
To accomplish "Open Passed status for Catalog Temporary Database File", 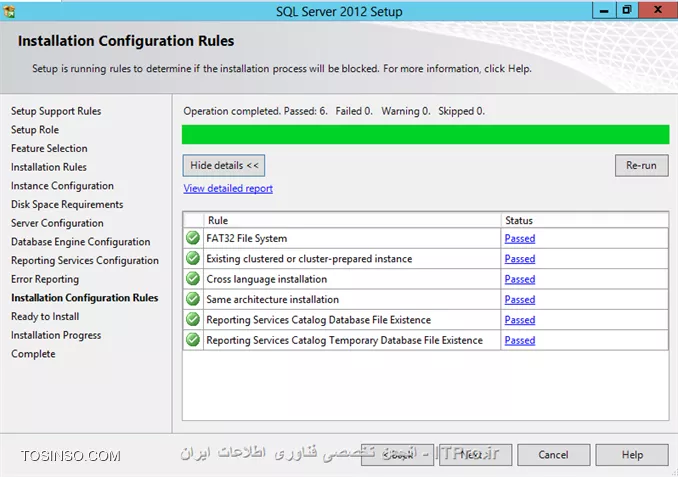I will click(x=520, y=340).
